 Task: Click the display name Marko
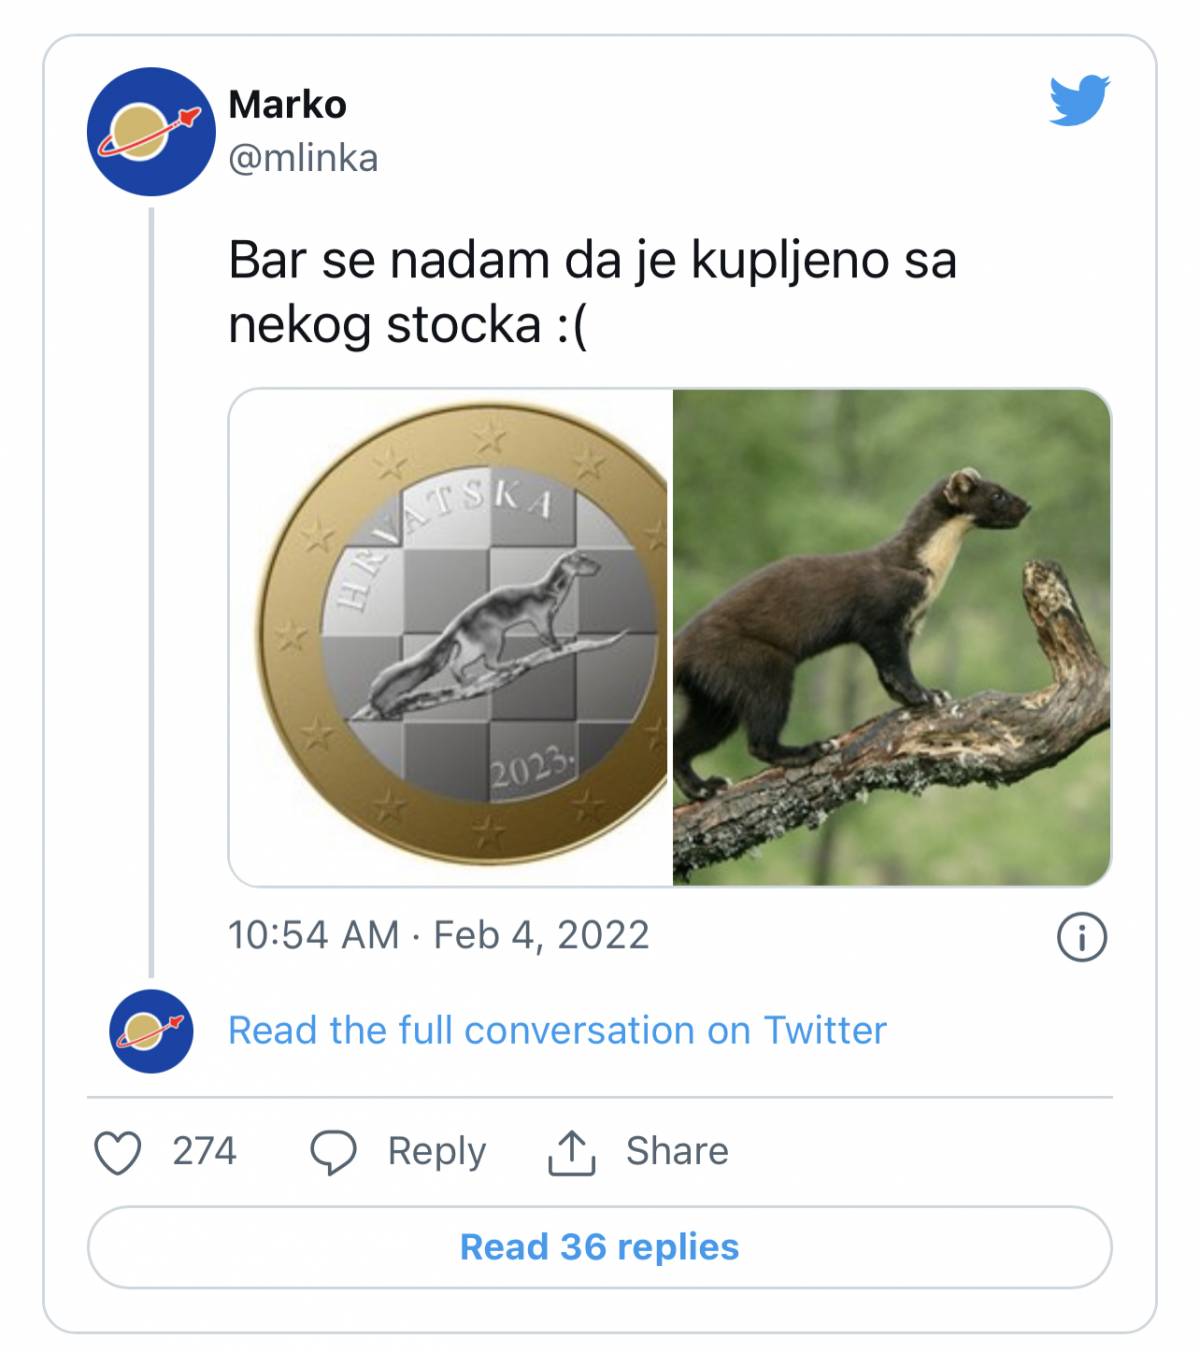287,104
